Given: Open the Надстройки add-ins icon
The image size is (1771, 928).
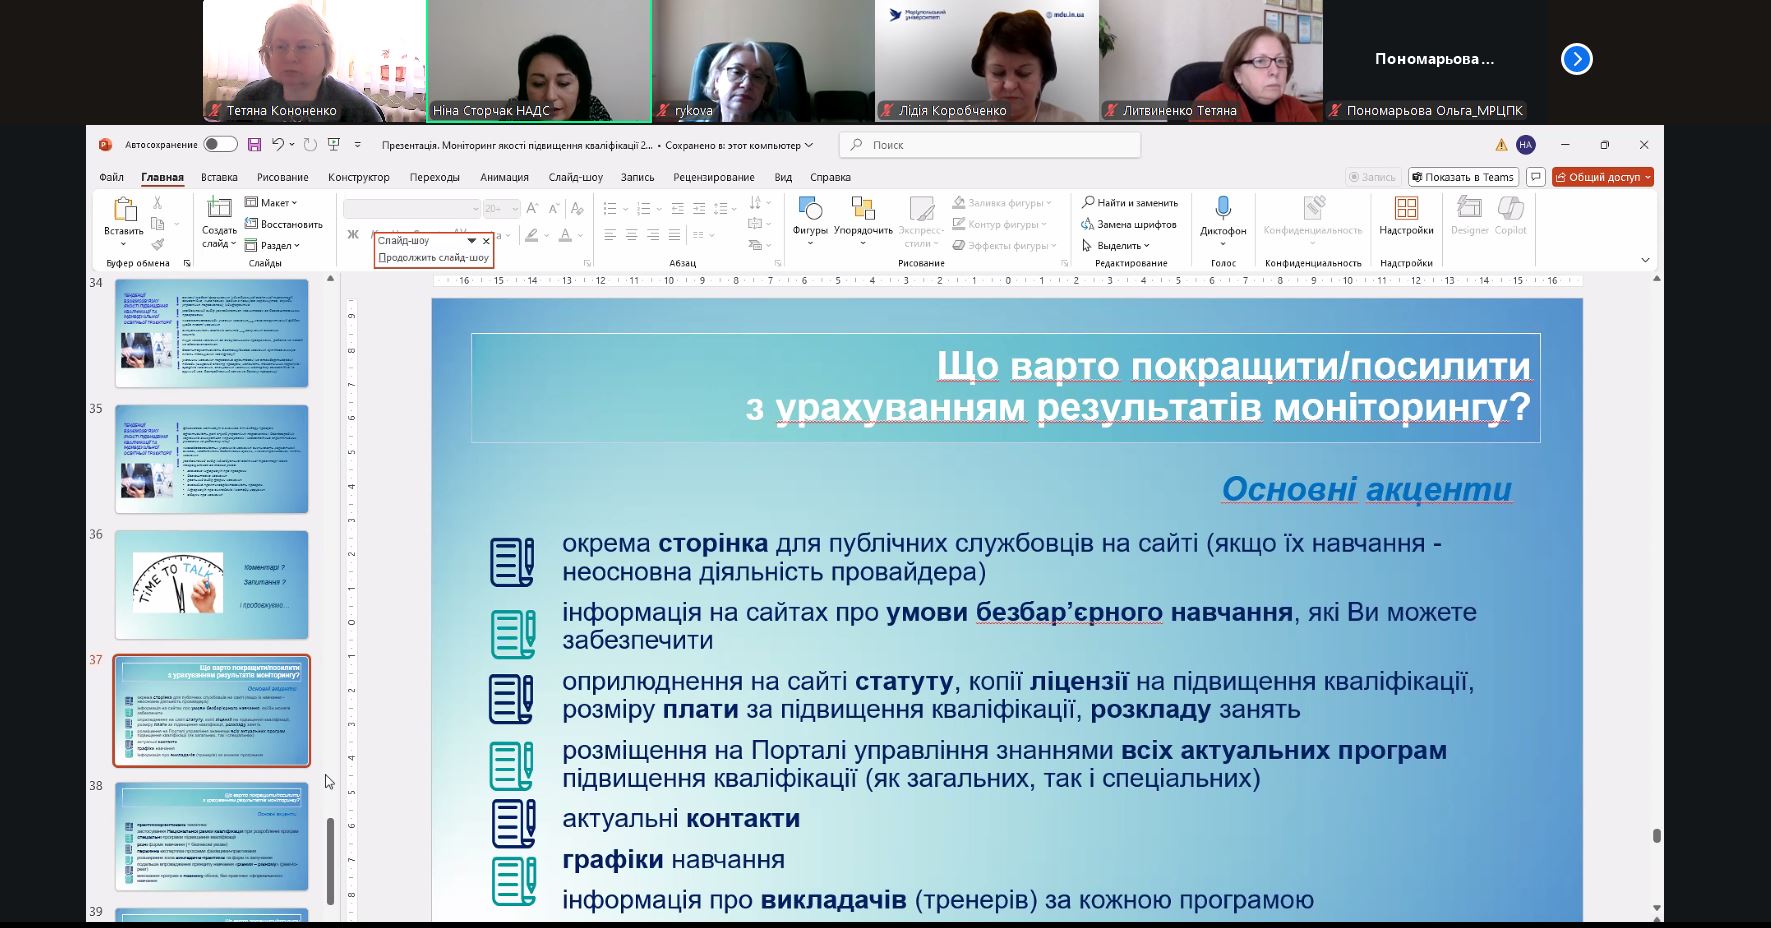Looking at the screenshot, I should [x=1406, y=210].
